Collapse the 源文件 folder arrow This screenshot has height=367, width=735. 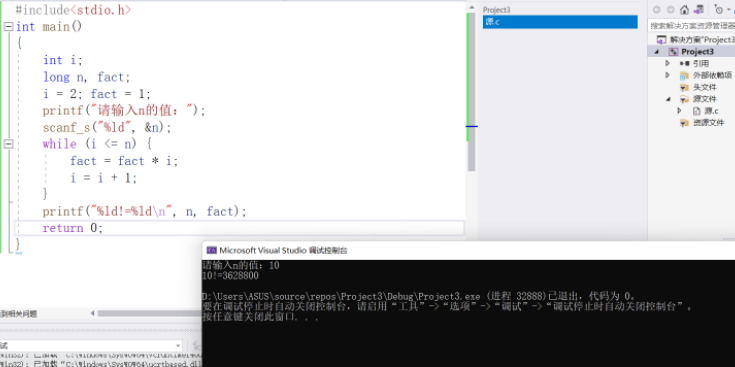click(668, 99)
